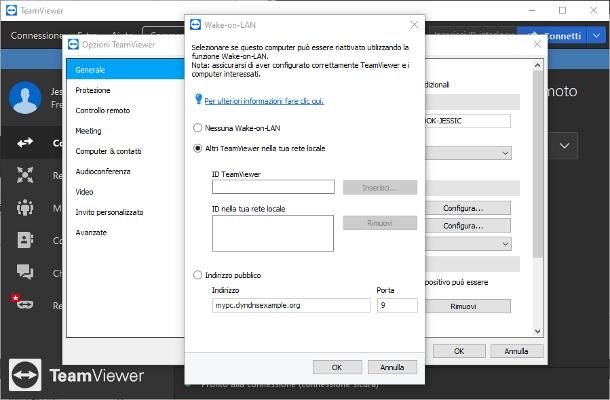Screen dimensions: 610x400
Task: Open the Remote Management icon in sidebar
Action: [x=25, y=175]
